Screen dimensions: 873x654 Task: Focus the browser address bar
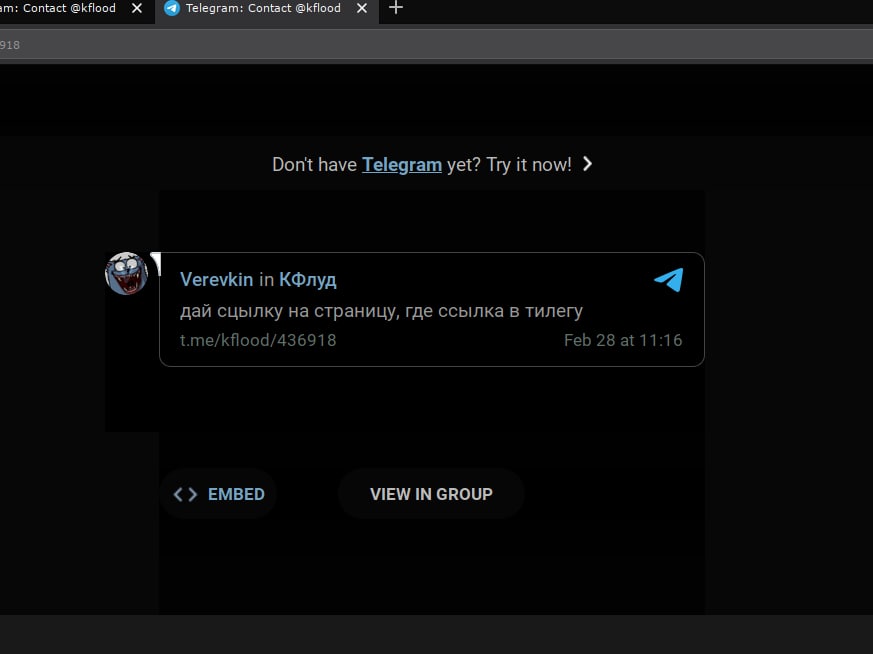pos(436,45)
